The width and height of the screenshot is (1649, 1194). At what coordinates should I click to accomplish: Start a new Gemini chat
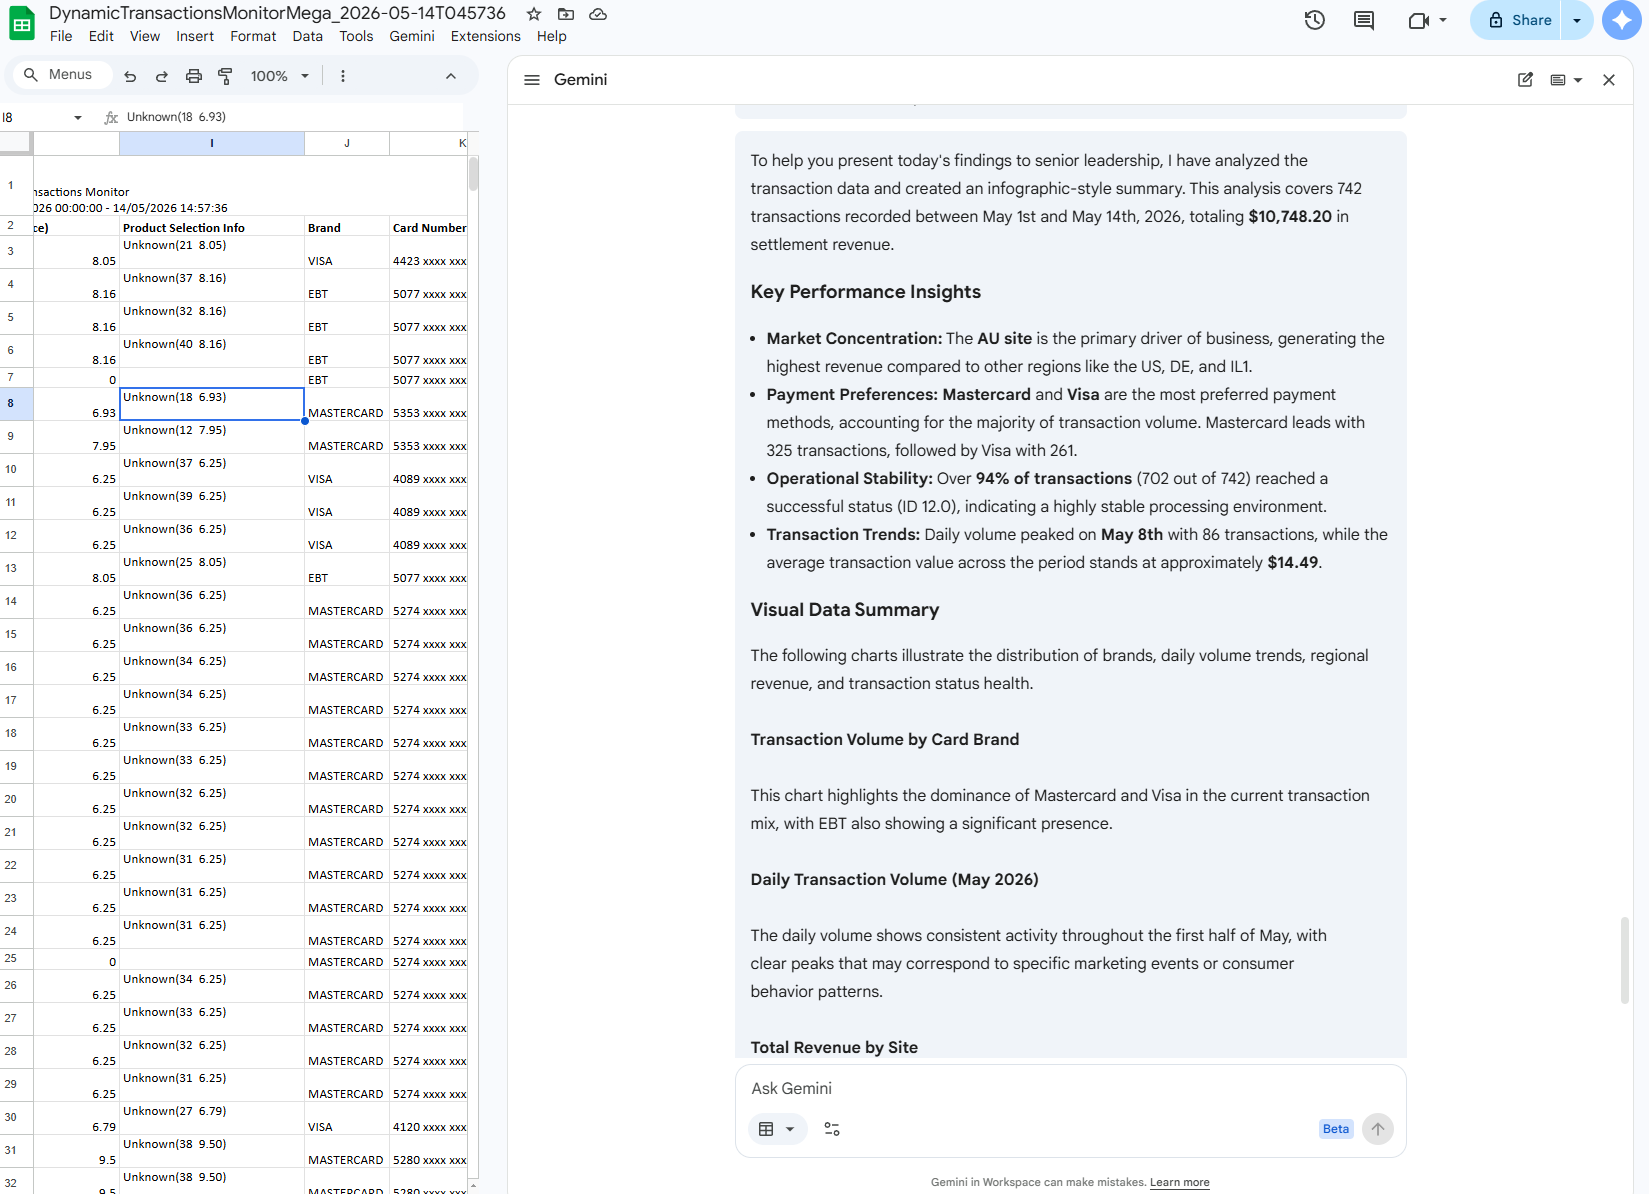tap(1525, 80)
